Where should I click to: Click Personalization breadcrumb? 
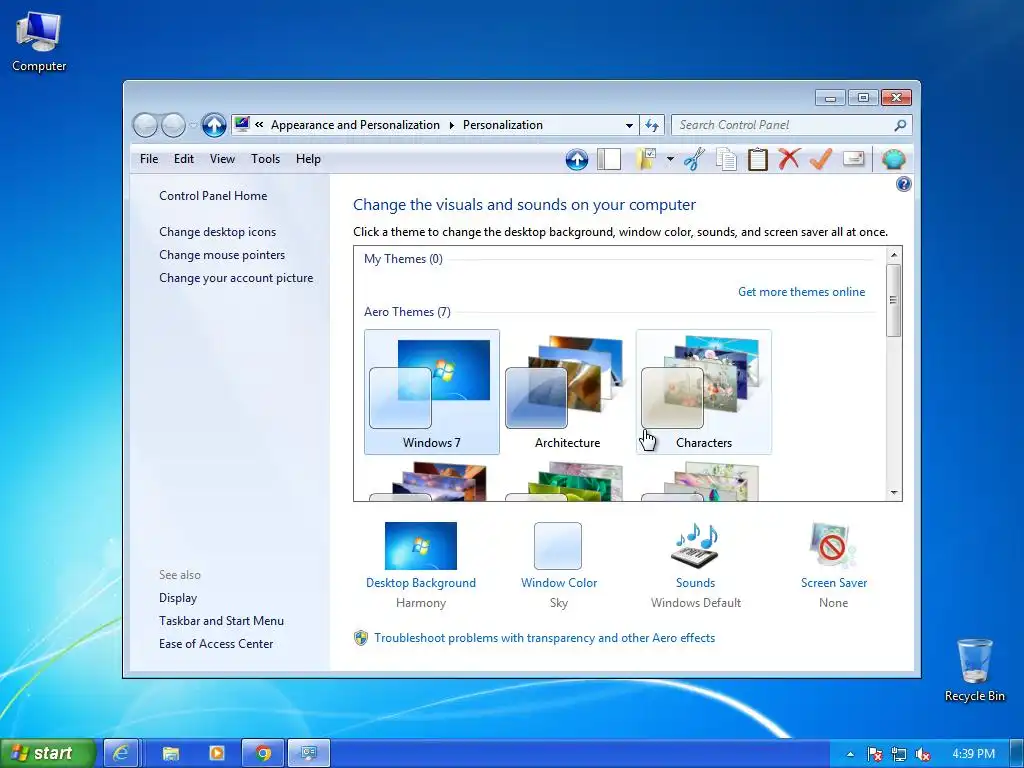(503, 125)
